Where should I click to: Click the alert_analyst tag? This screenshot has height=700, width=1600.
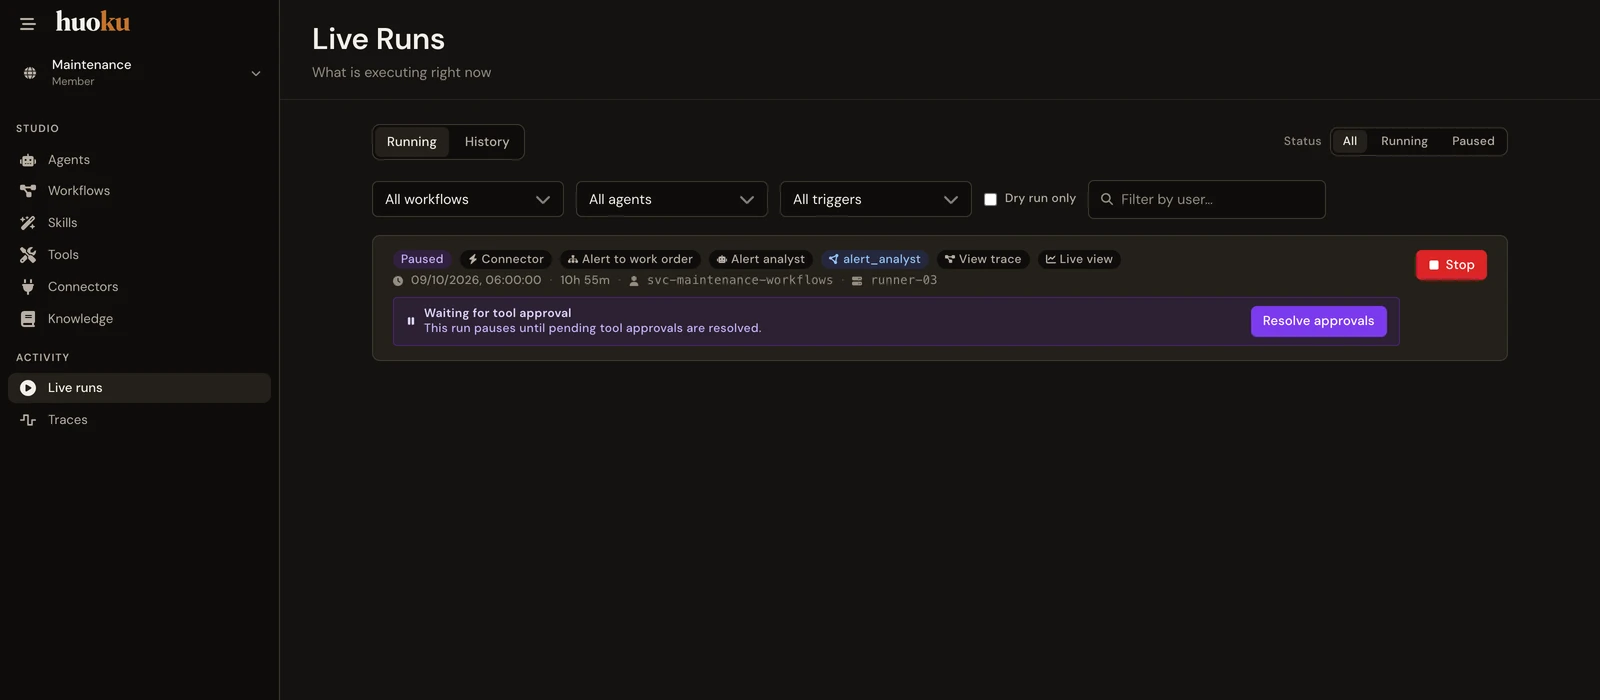coord(875,259)
